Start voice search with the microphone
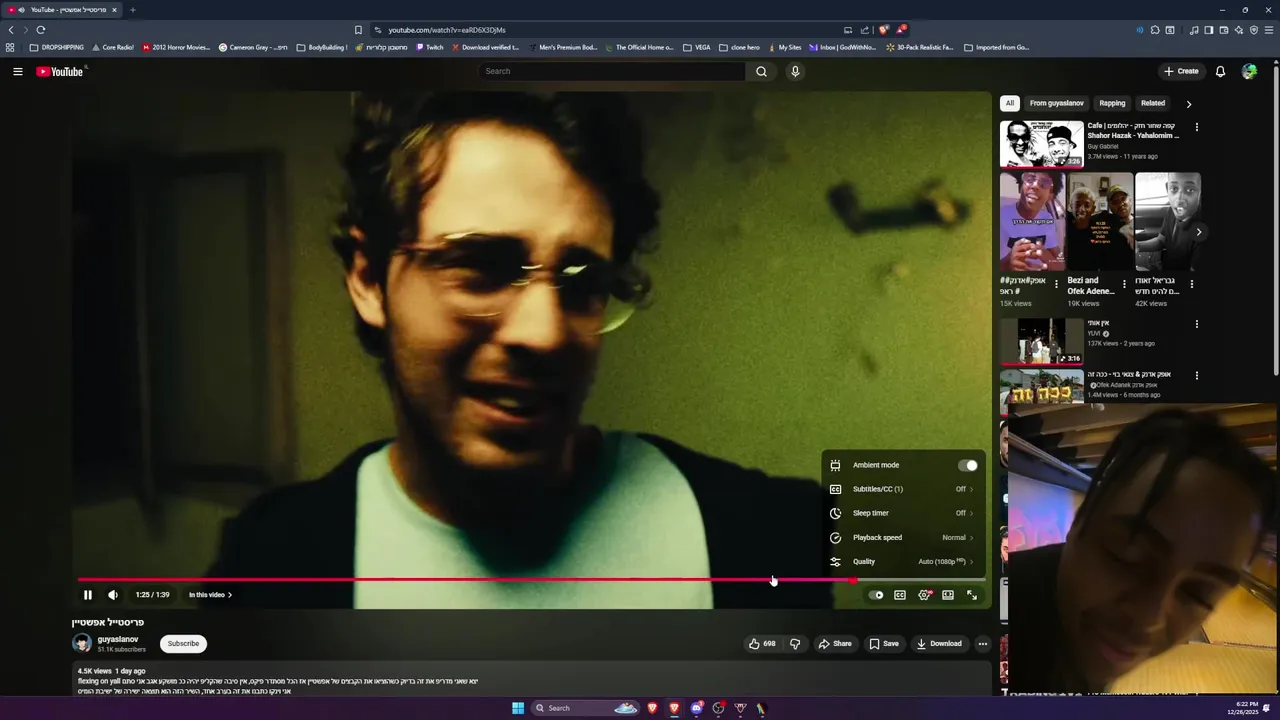This screenshot has height=720, width=1280. pos(795,71)
